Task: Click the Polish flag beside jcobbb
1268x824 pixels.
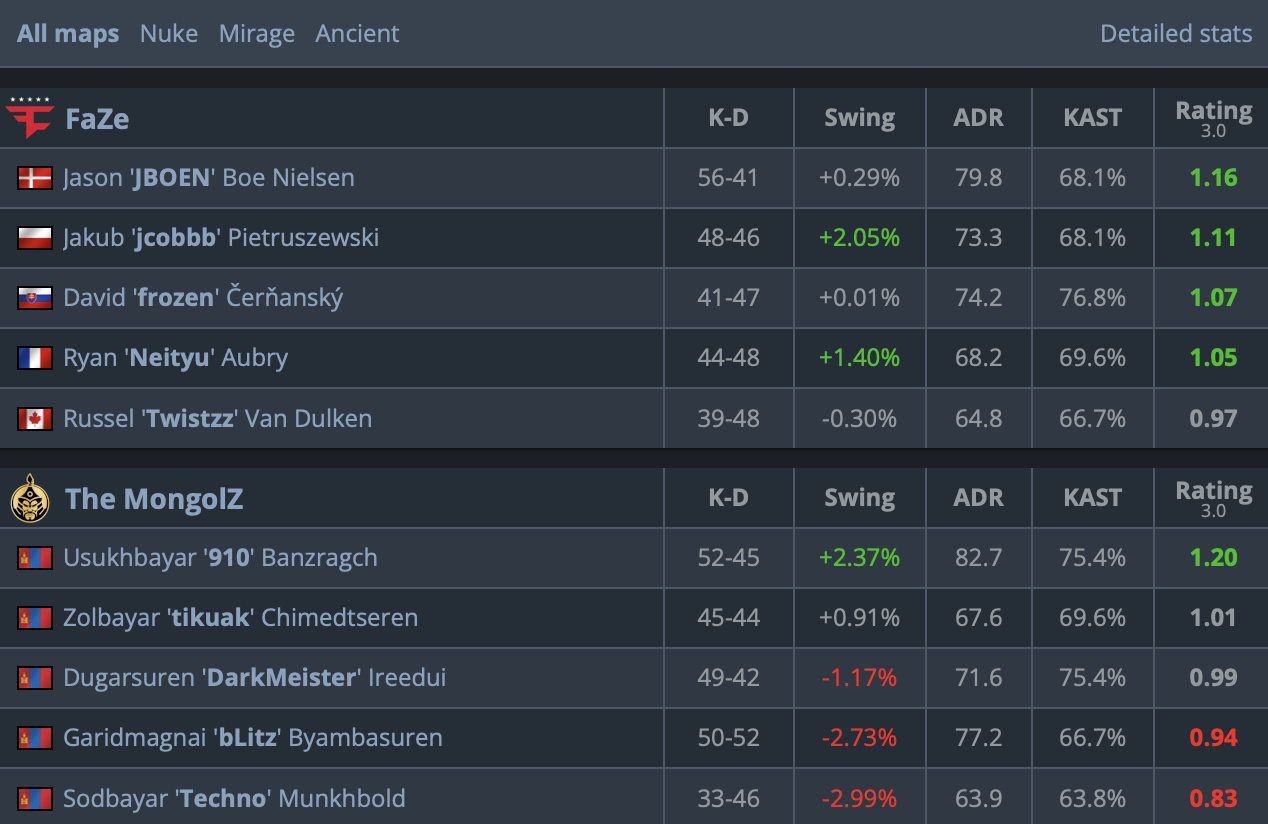Action: point(35,238)
